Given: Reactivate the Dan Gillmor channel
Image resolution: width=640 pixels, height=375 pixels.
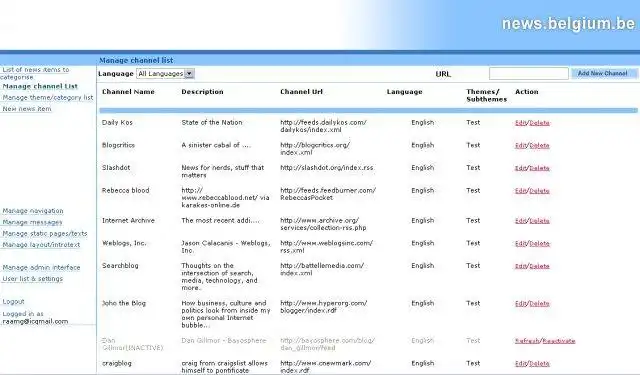Looking at the screenshot, I should (559, 341).
